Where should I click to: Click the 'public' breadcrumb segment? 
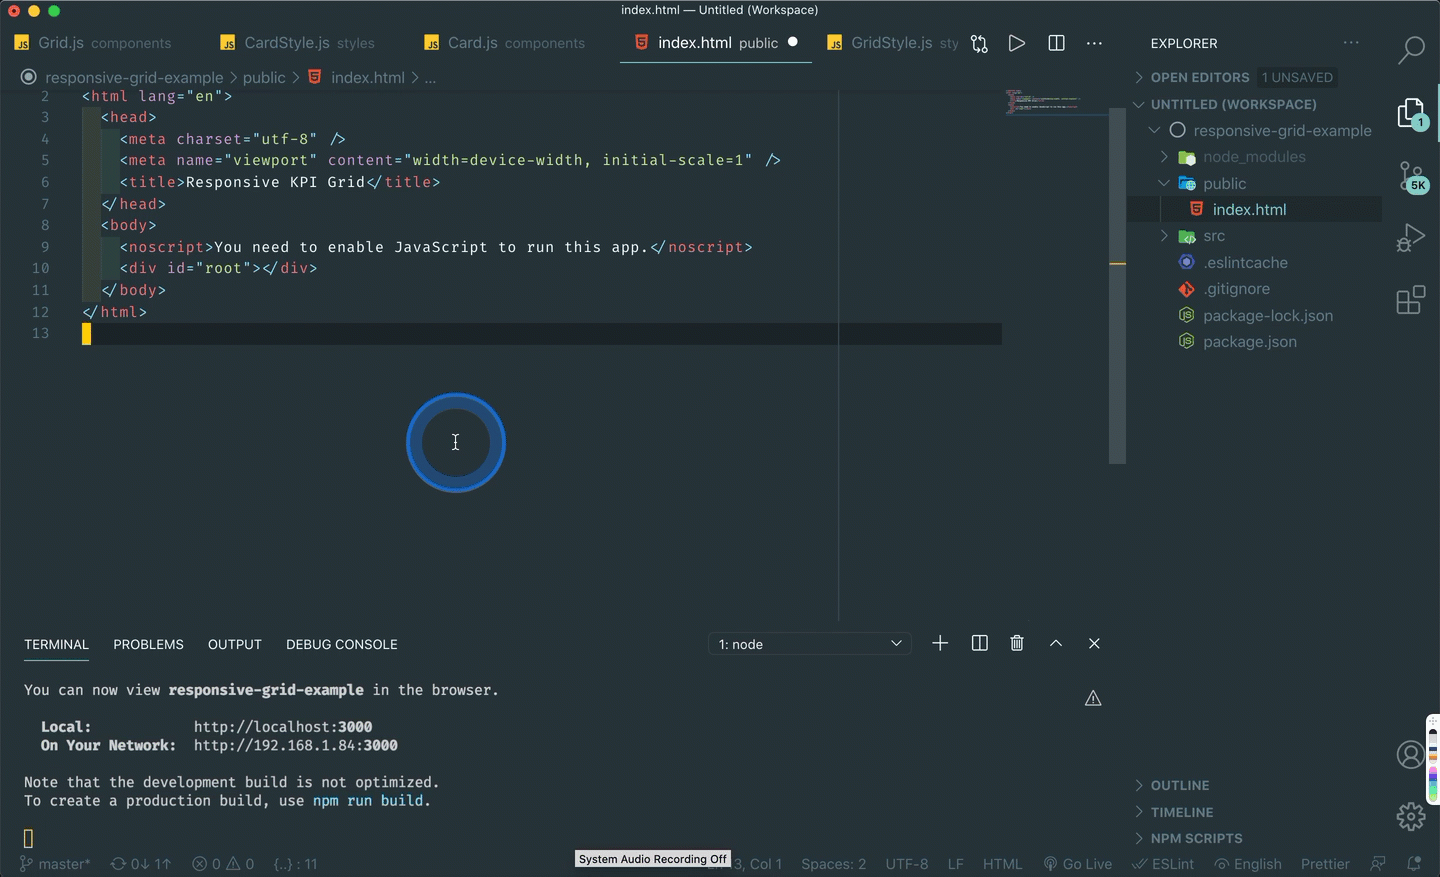[x=264, y=77]
